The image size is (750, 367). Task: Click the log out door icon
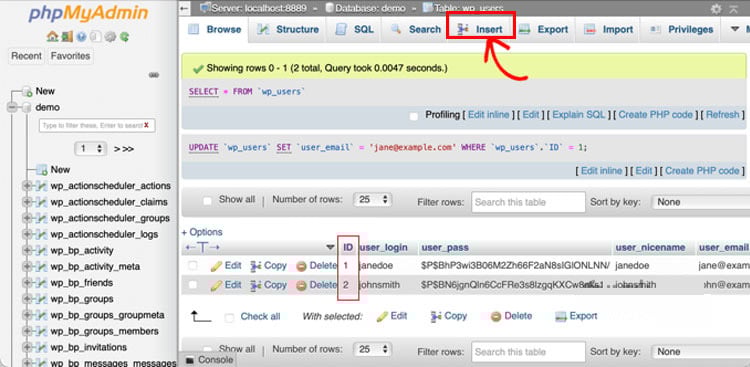(66, 36)
